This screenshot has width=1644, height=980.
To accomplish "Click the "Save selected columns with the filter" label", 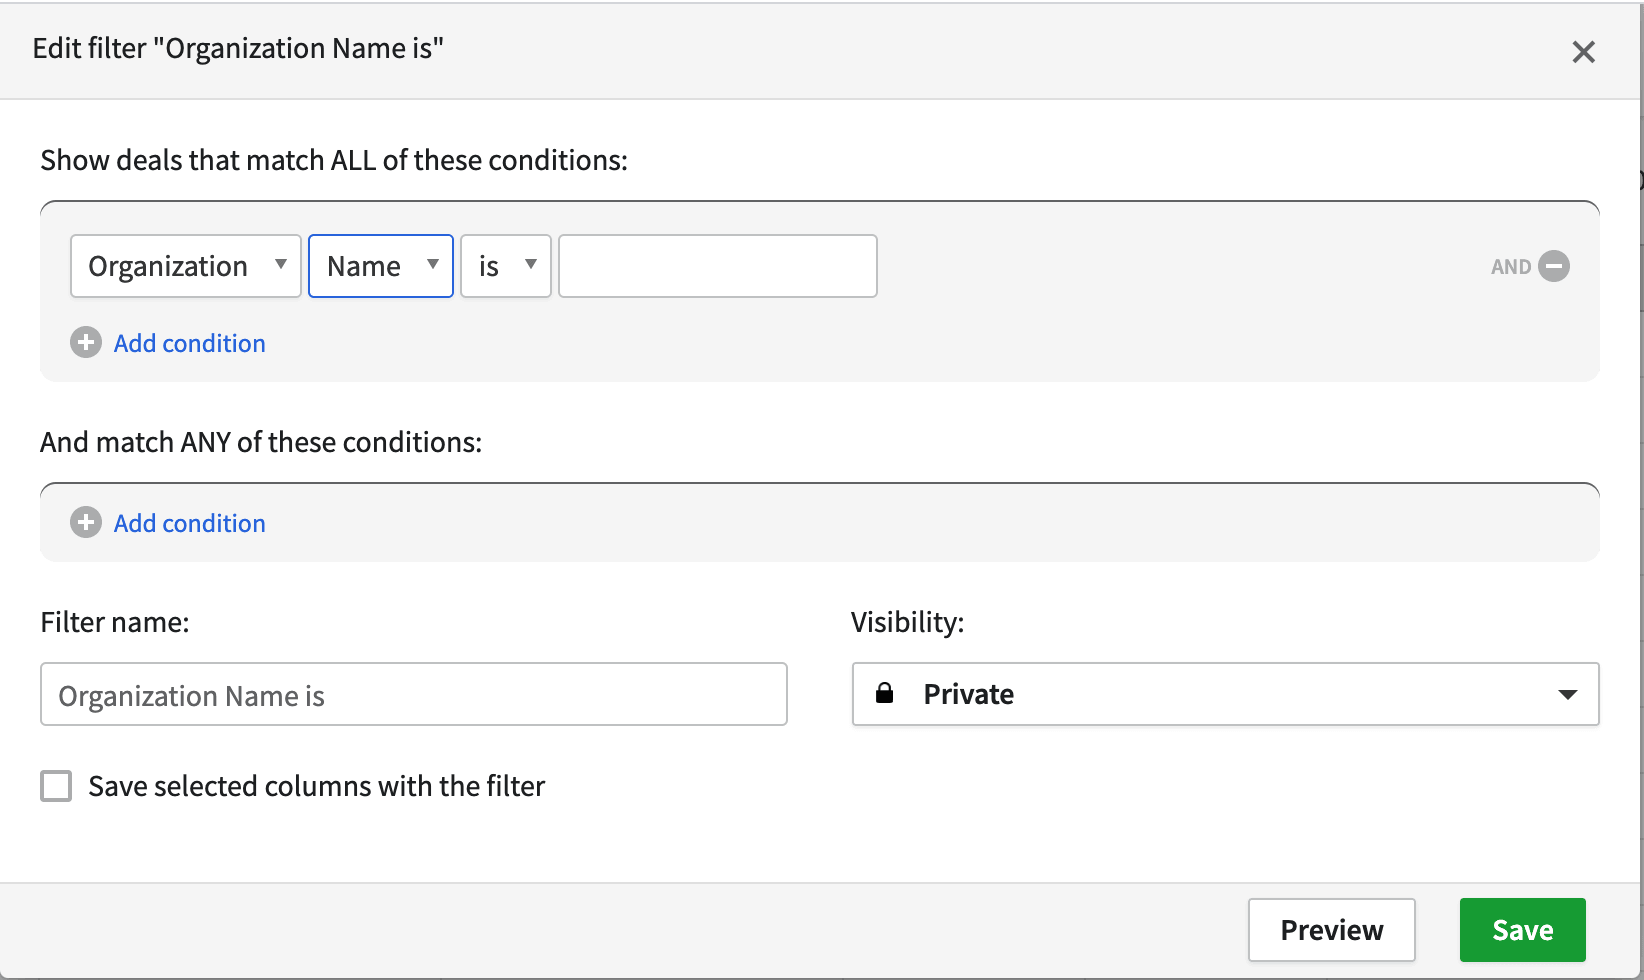I will click(316, 786).
